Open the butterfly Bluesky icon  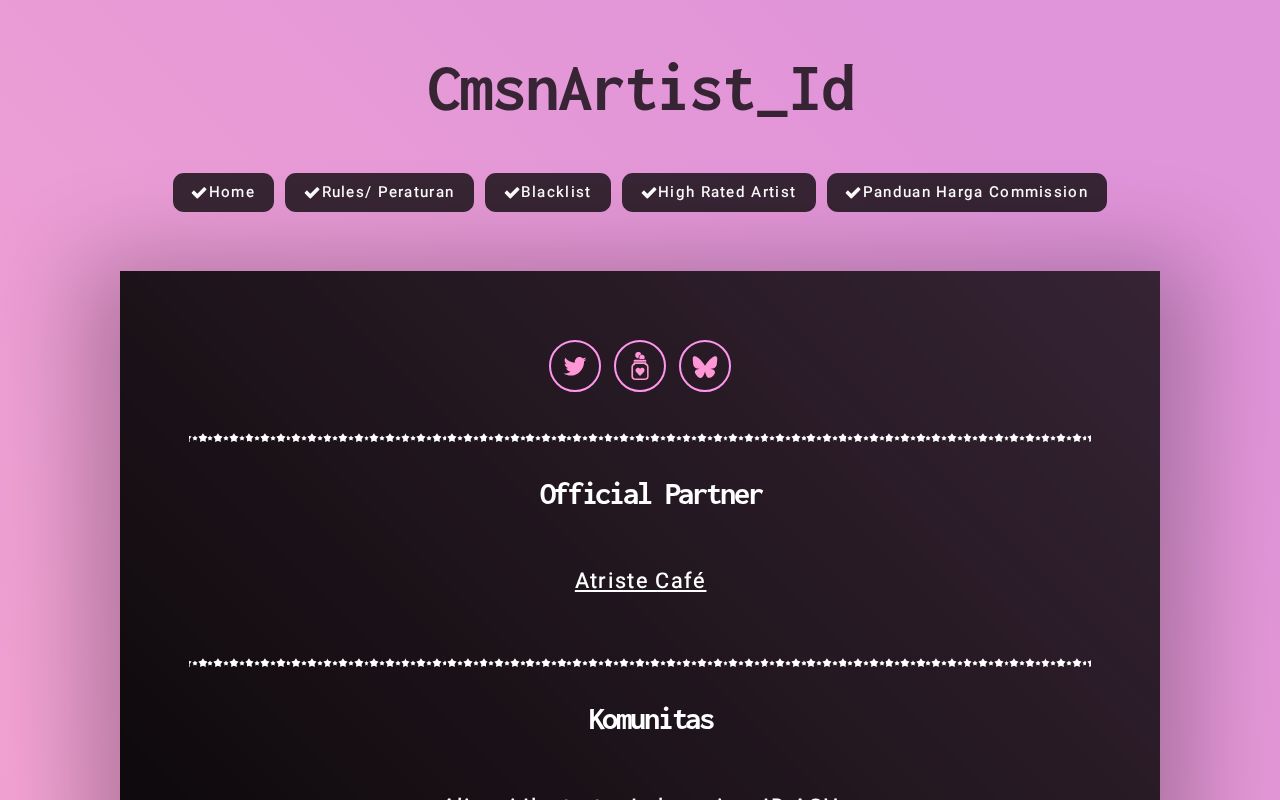click(705, 366)
